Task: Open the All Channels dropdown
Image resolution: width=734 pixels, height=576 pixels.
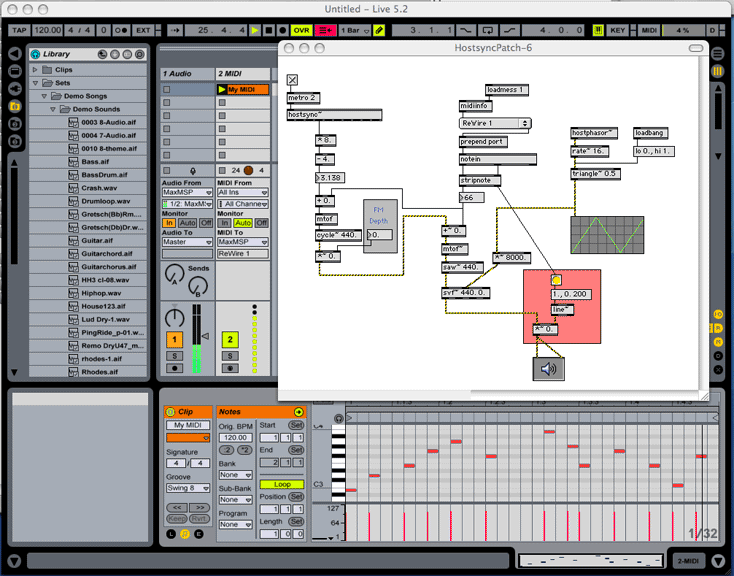Action: (x=243, y=204)
